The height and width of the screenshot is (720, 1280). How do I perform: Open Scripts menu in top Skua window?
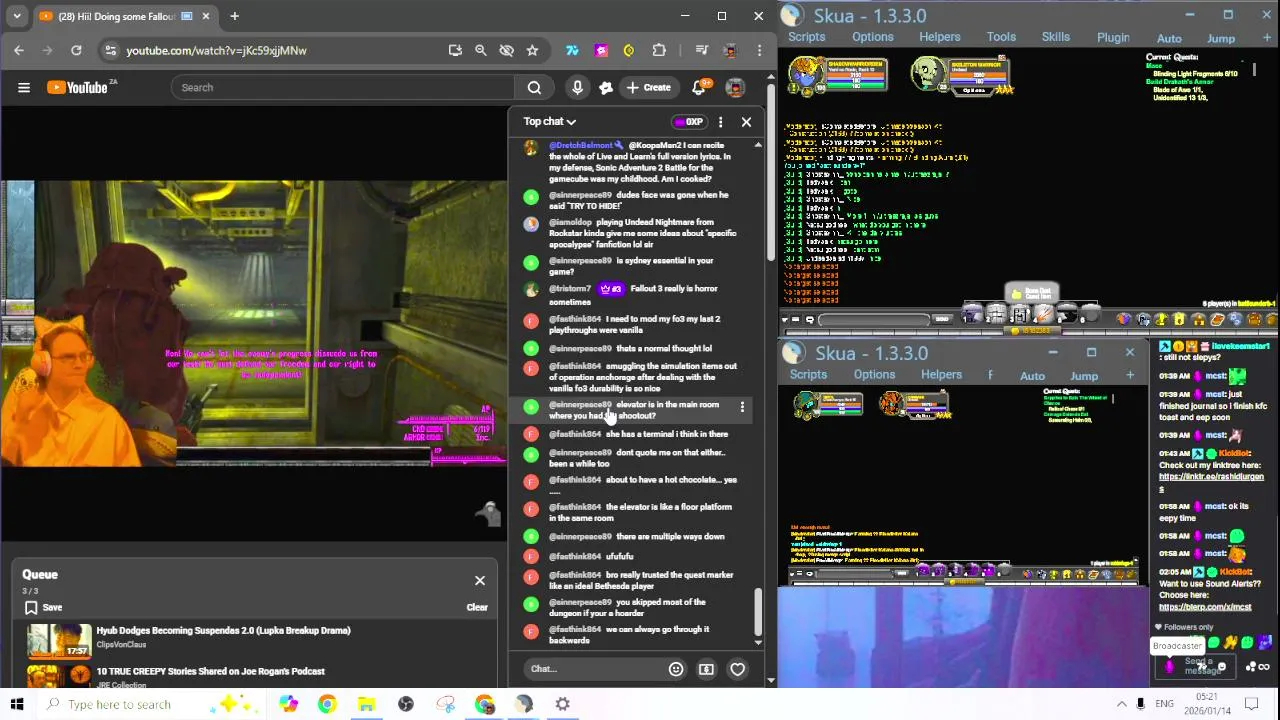[806, 37]
